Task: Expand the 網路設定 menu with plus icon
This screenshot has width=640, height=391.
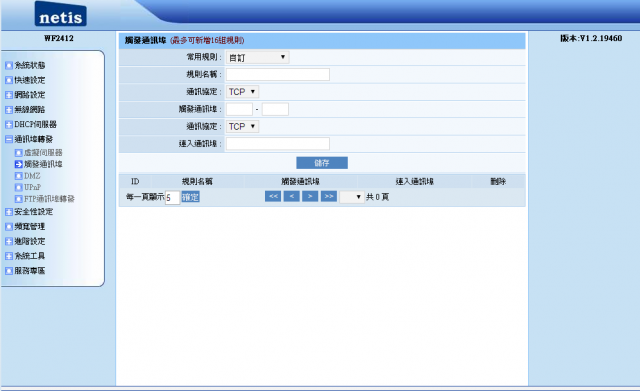Action: point(9,95)
